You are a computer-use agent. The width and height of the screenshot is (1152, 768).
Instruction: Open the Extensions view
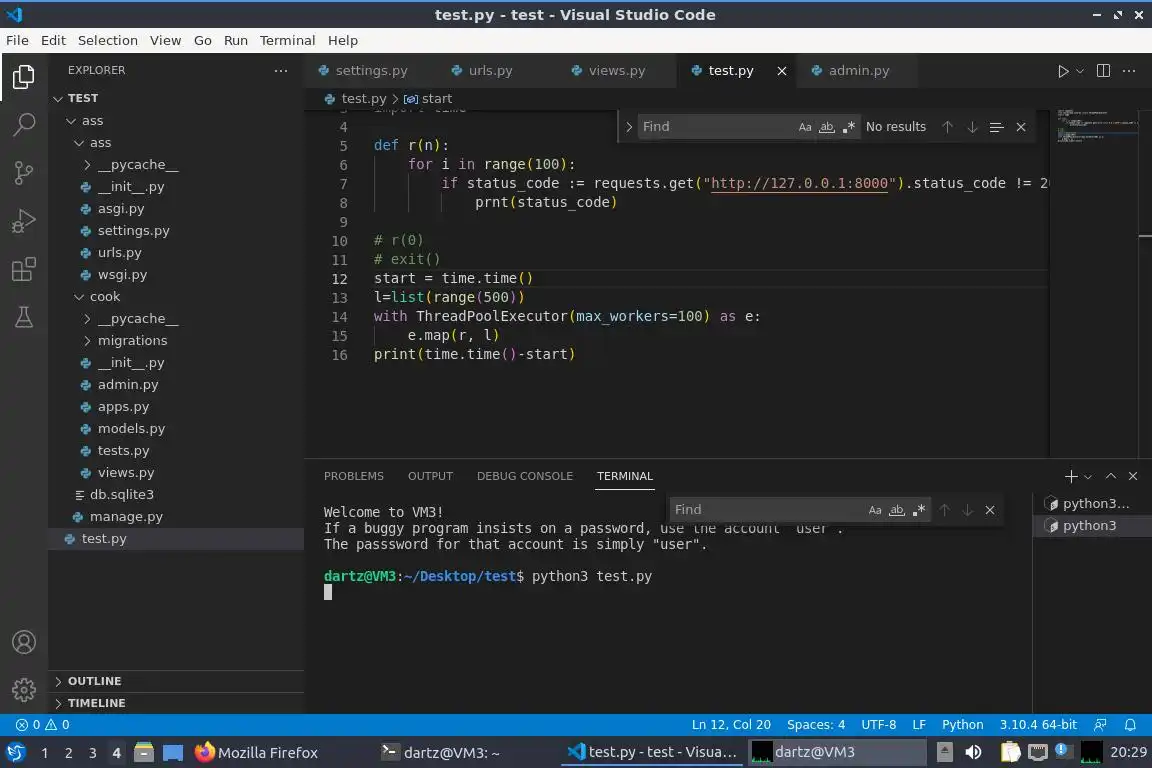click(x=24, y=269)
